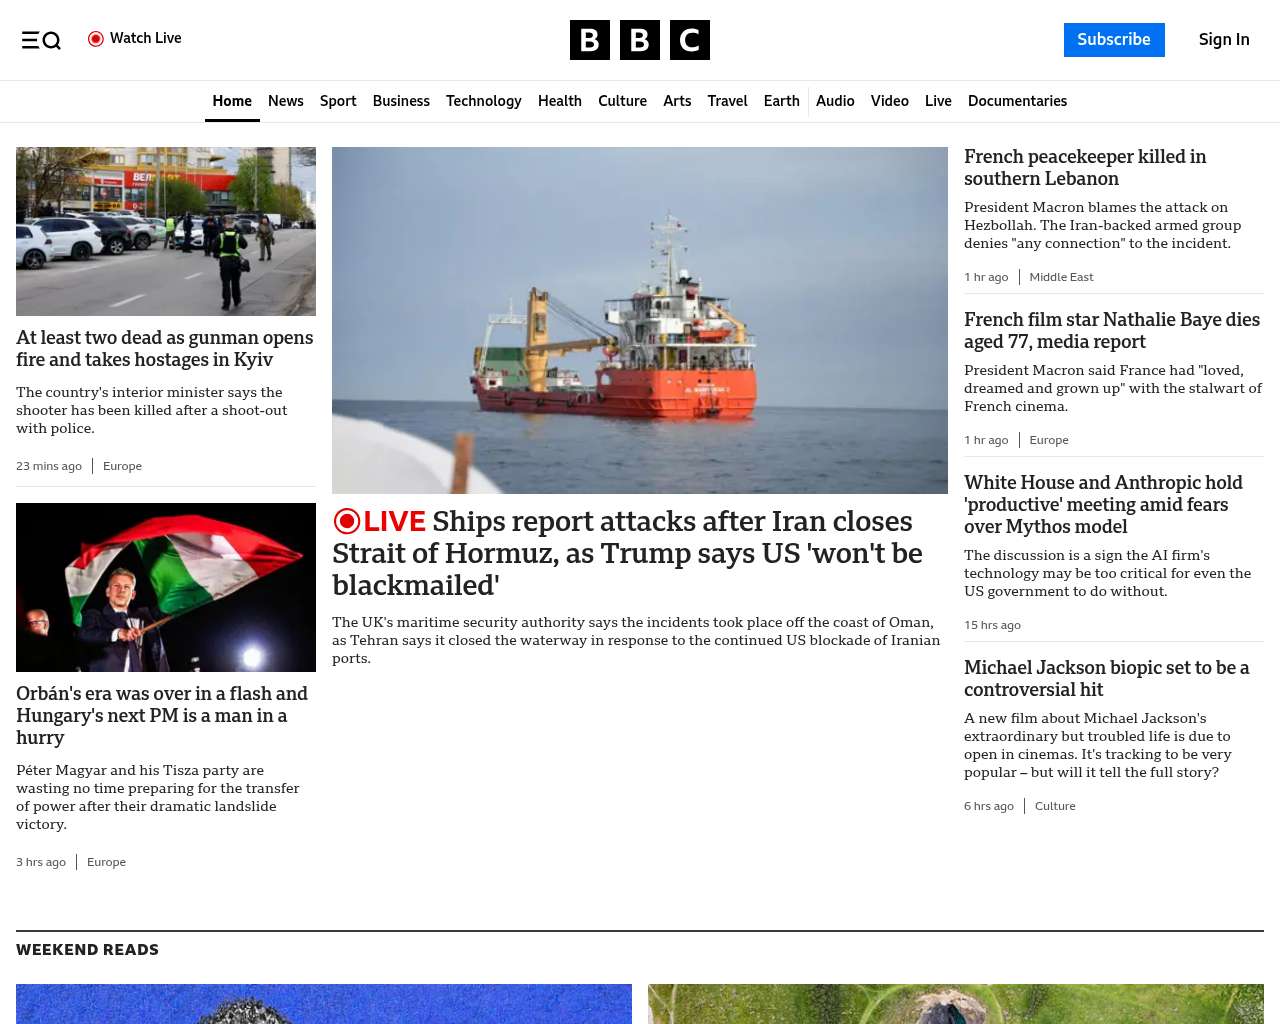Screen dimensions: 1280x1024
Task: Open the Culture section
Action: click(622, 101)
